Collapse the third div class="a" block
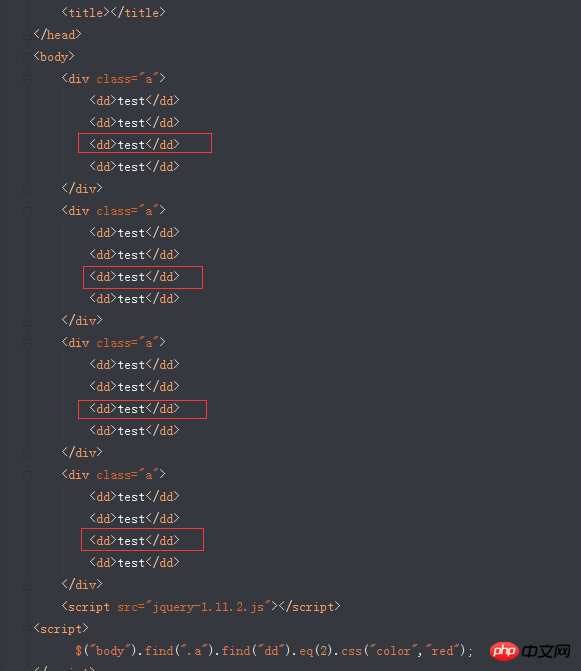 (x=27, y=343)
